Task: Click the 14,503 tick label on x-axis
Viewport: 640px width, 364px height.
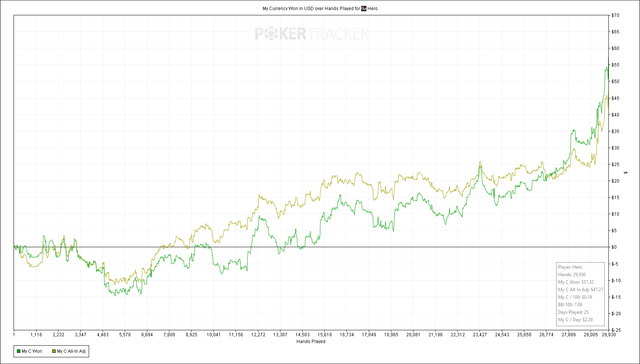Action: click(x=302, y=335)
